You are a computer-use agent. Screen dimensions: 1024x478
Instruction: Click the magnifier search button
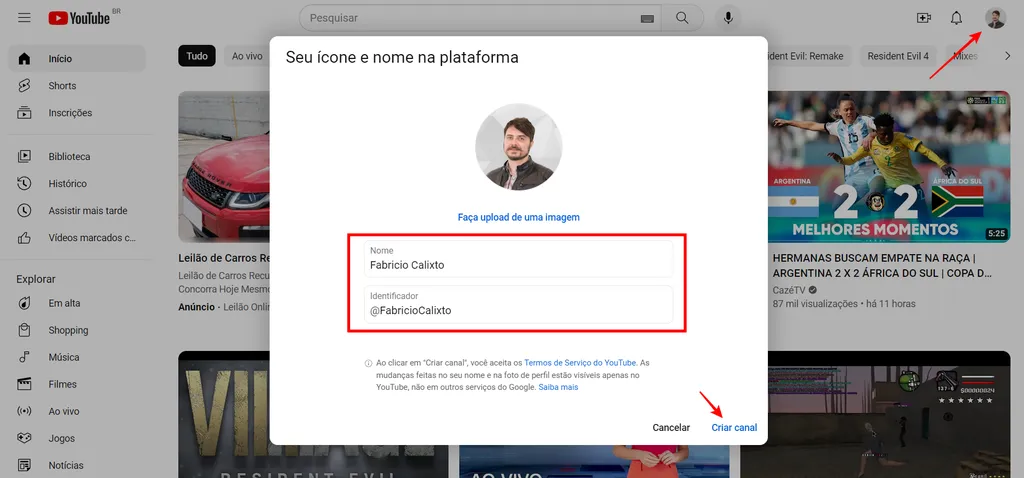[x=682, y=18]
